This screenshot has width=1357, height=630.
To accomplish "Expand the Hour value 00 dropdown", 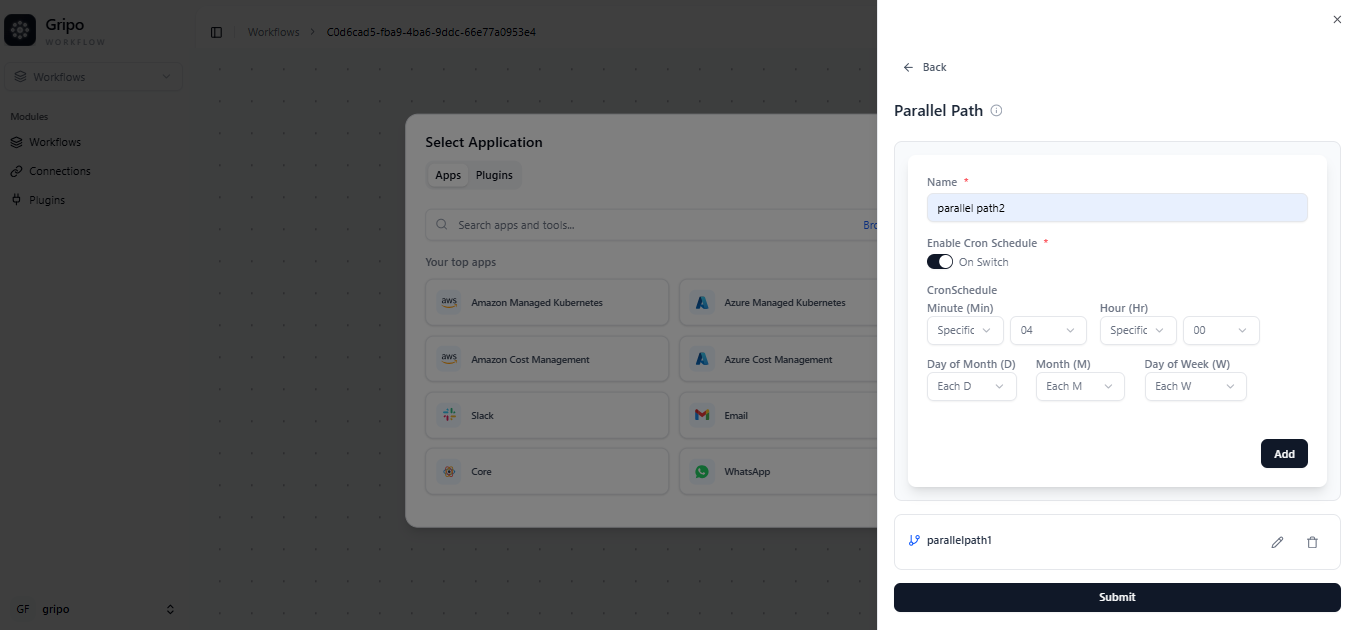I will (1220, 330).
